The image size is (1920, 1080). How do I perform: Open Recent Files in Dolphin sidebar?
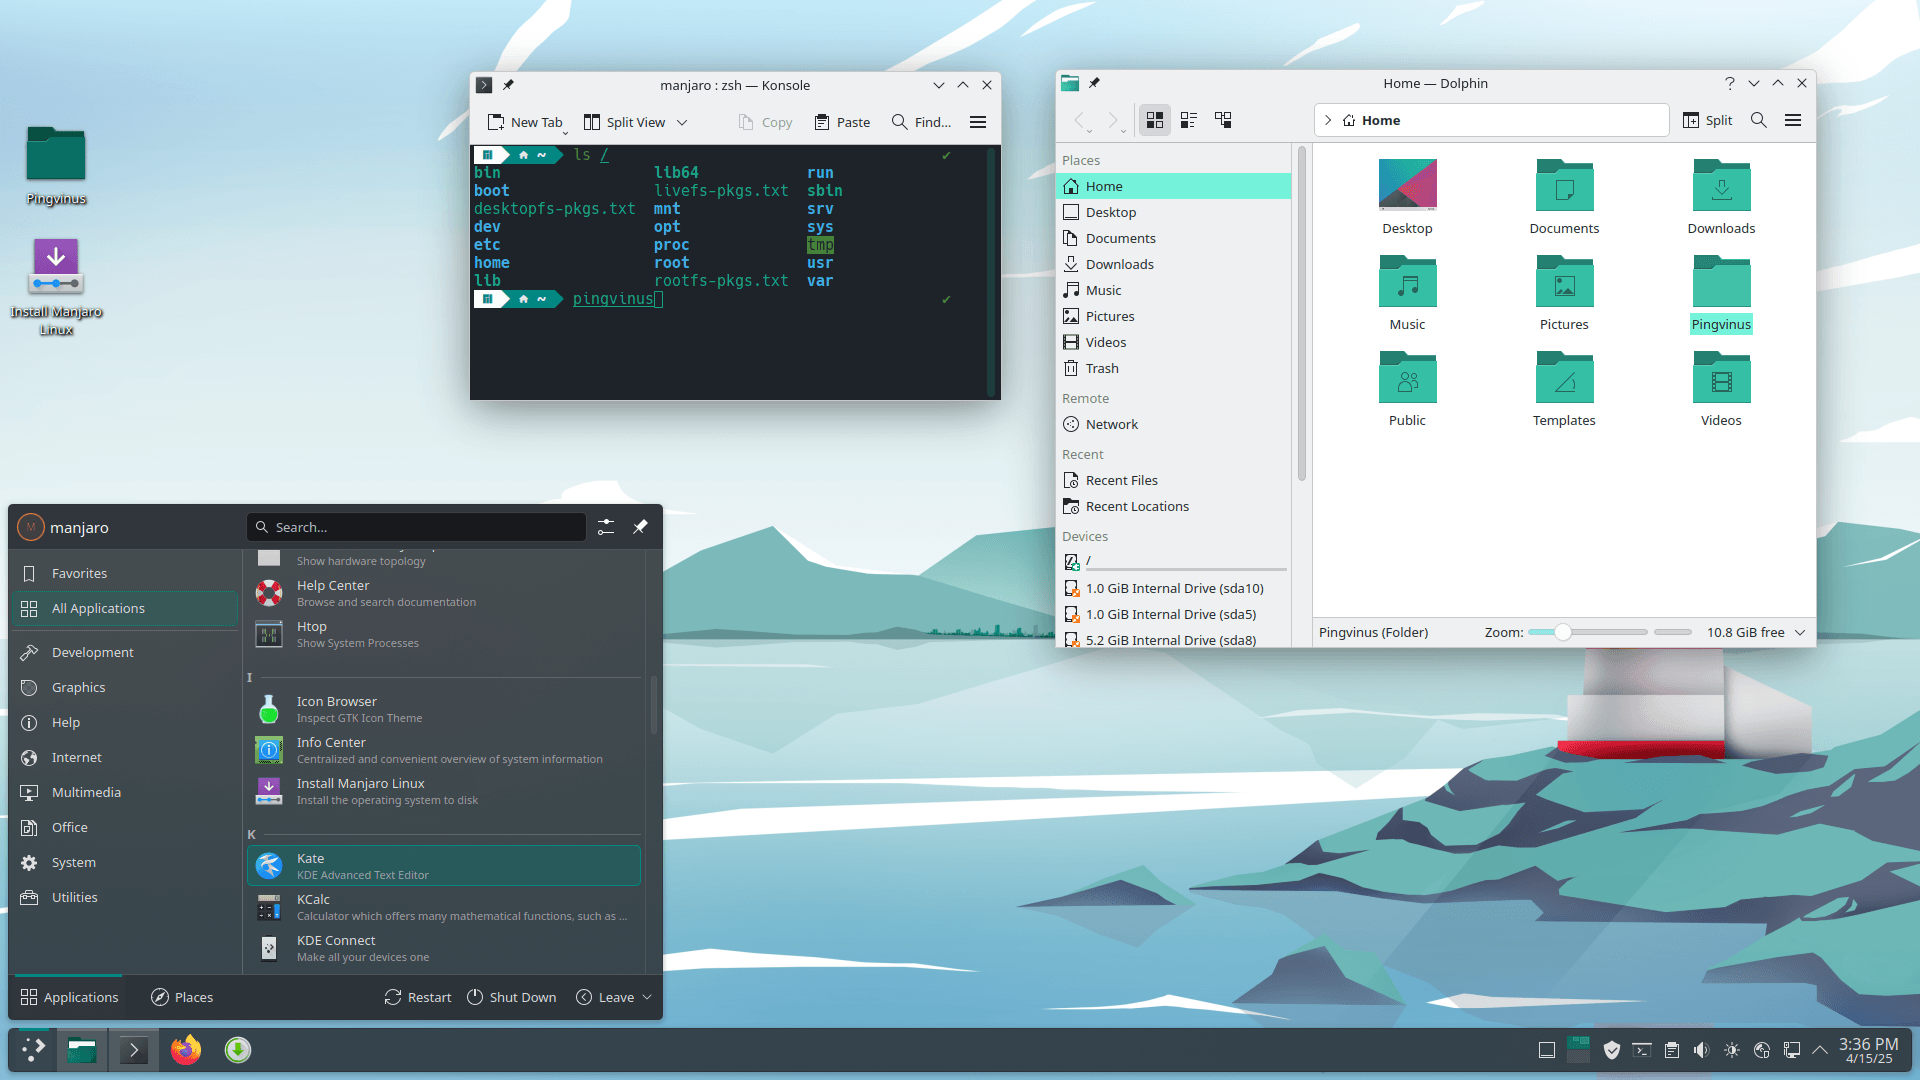[x=1173, y=480]
